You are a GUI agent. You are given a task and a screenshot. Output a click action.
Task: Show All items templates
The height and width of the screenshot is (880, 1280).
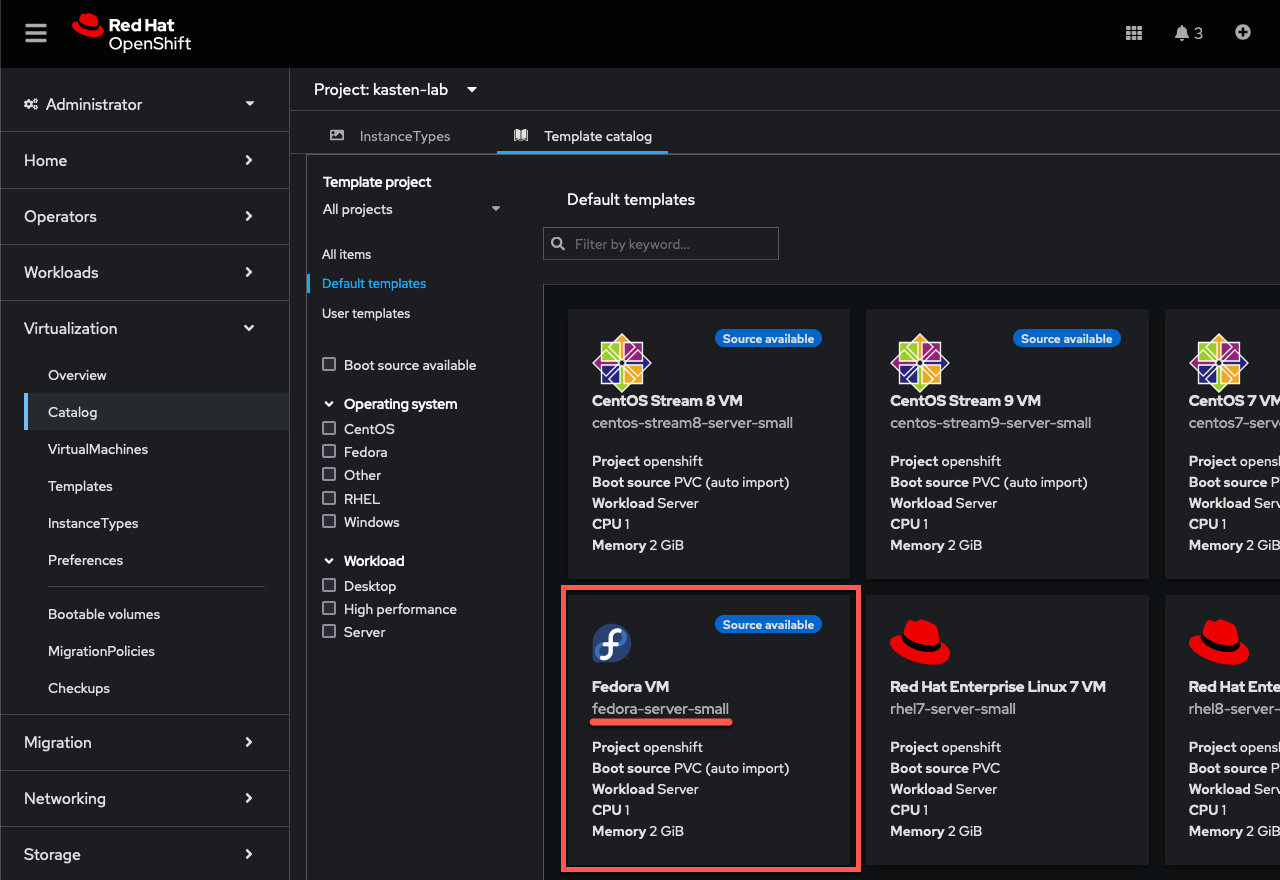click(x=347, y=254)
